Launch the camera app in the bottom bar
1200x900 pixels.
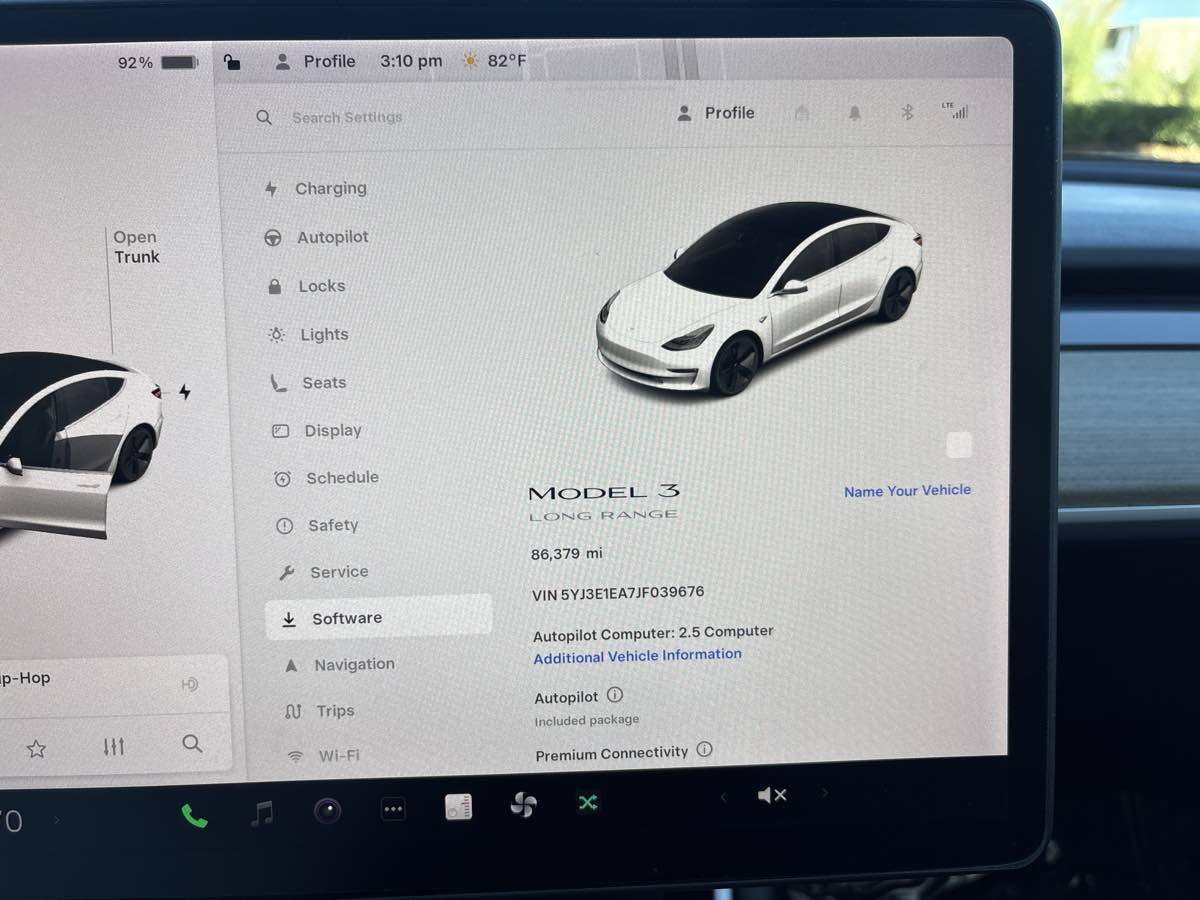coord(327,811)
